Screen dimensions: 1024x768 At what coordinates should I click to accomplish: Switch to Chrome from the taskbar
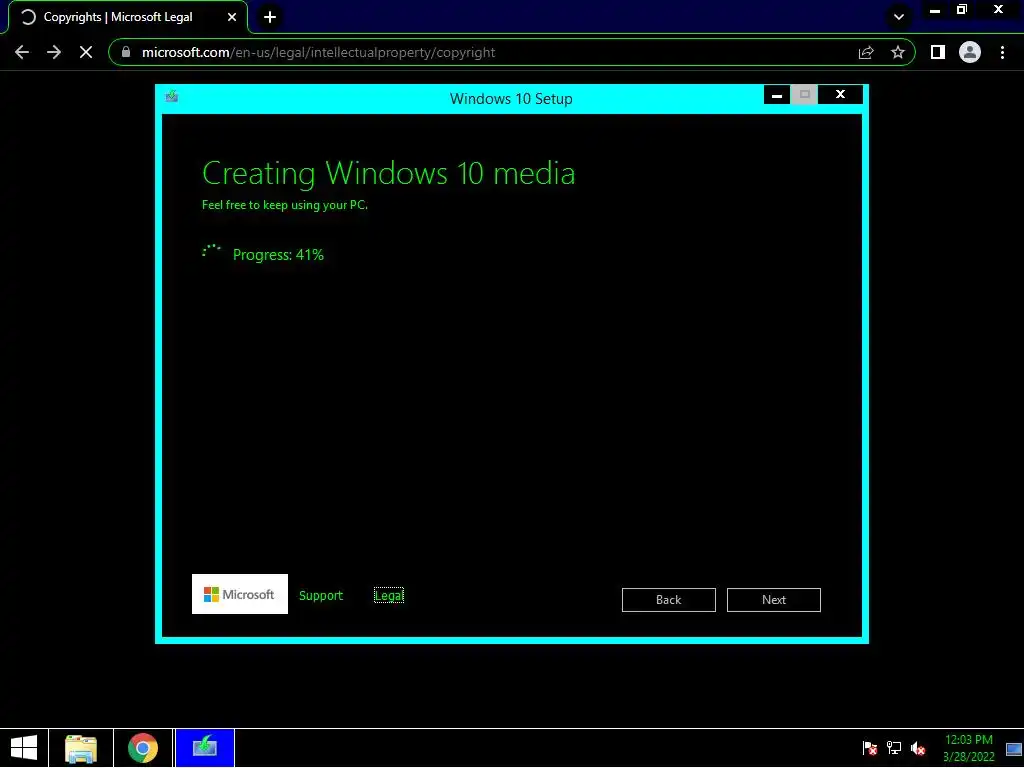[143, 748]
